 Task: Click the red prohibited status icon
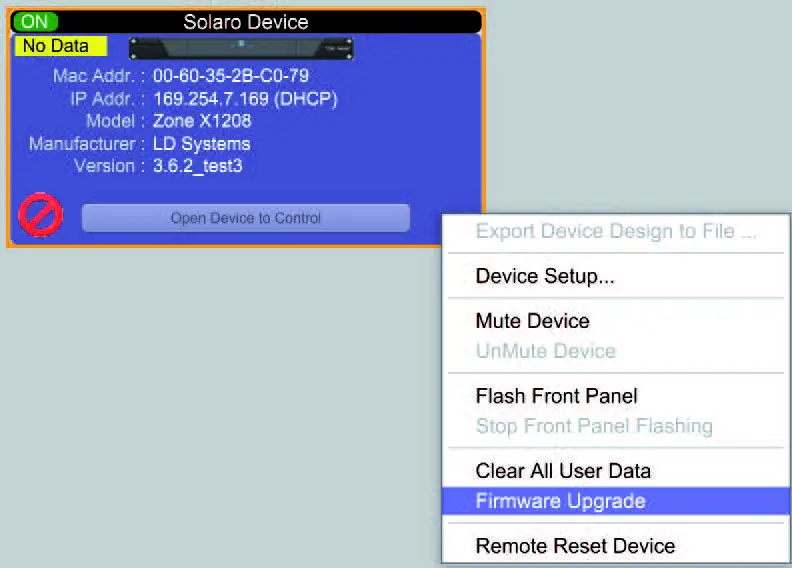41,215
